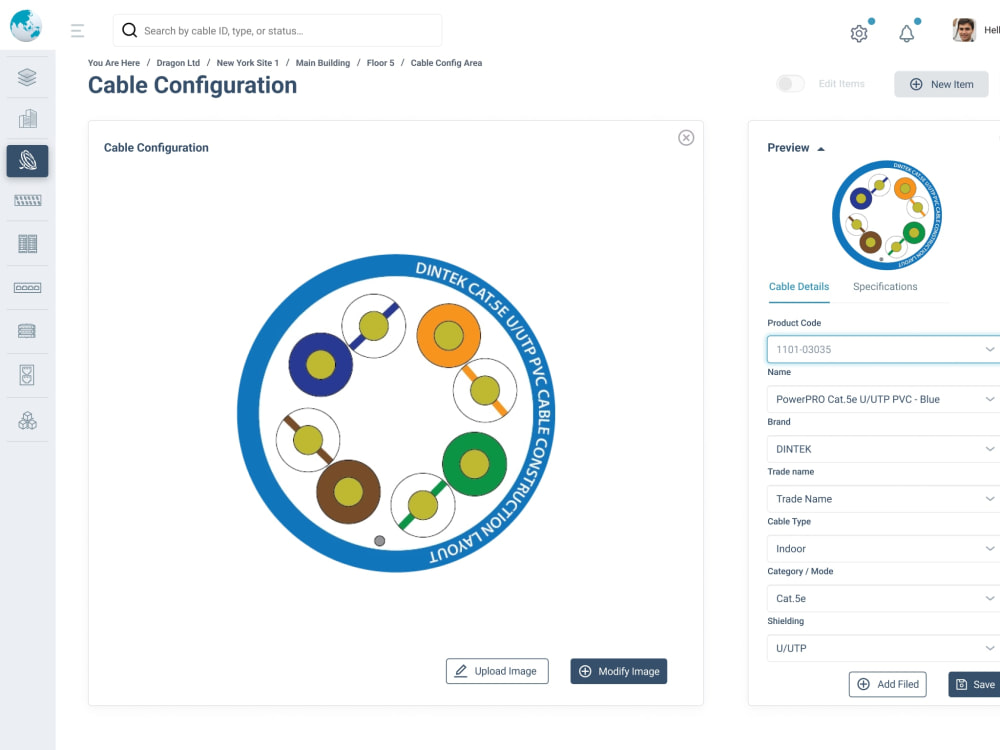Click the Add Filed button

click(888, 684)
